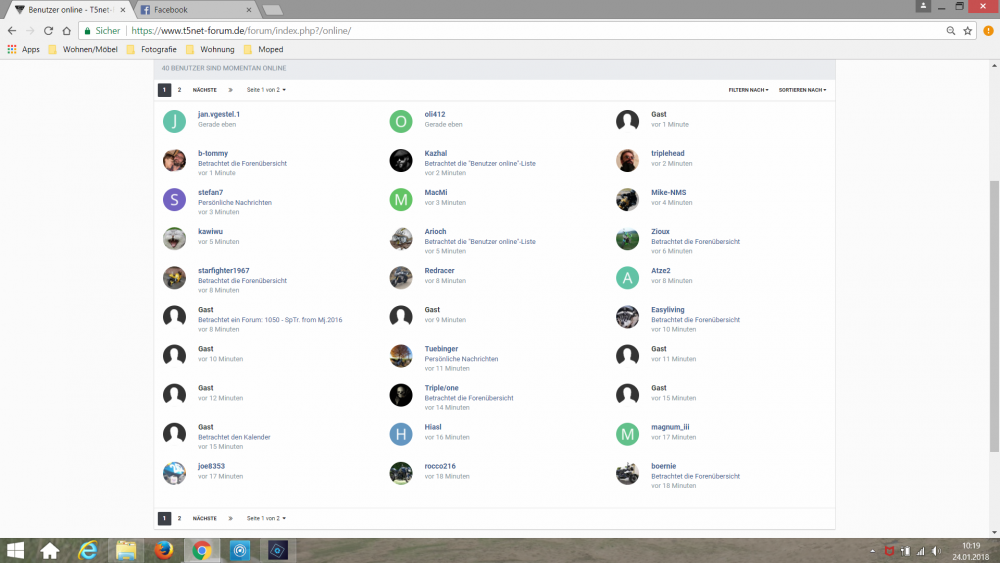This screenshot has width=1000, height=563.
Task: Click top 'Nächste' pagination link
Action: coord(205,90)
